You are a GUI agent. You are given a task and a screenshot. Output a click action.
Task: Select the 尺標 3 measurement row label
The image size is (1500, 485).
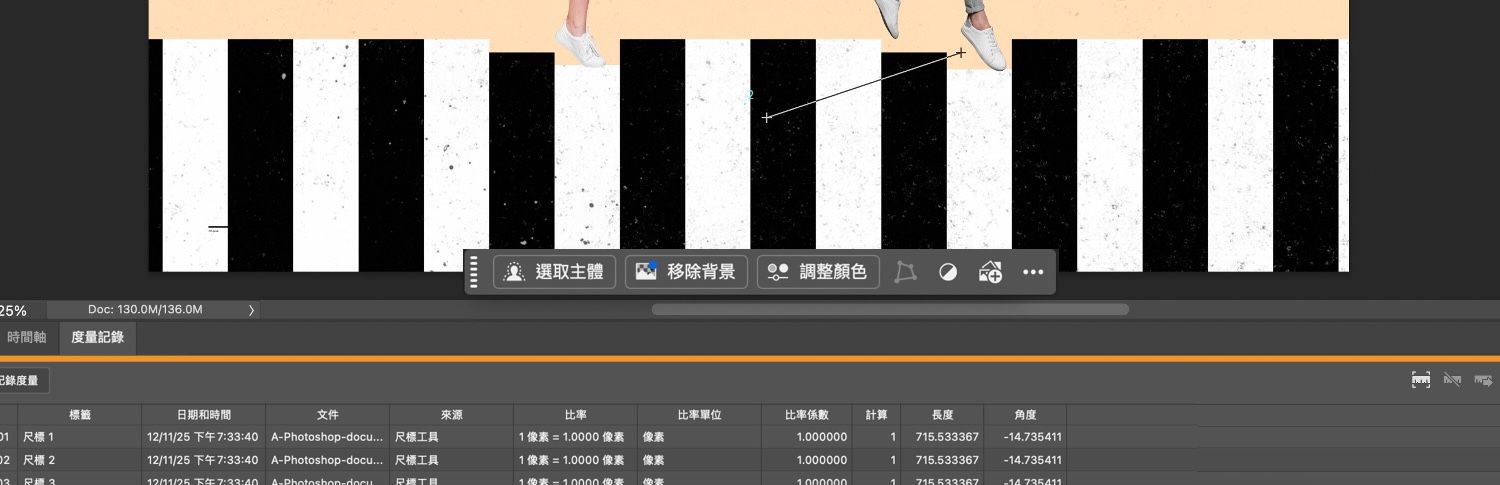[39, 481]
